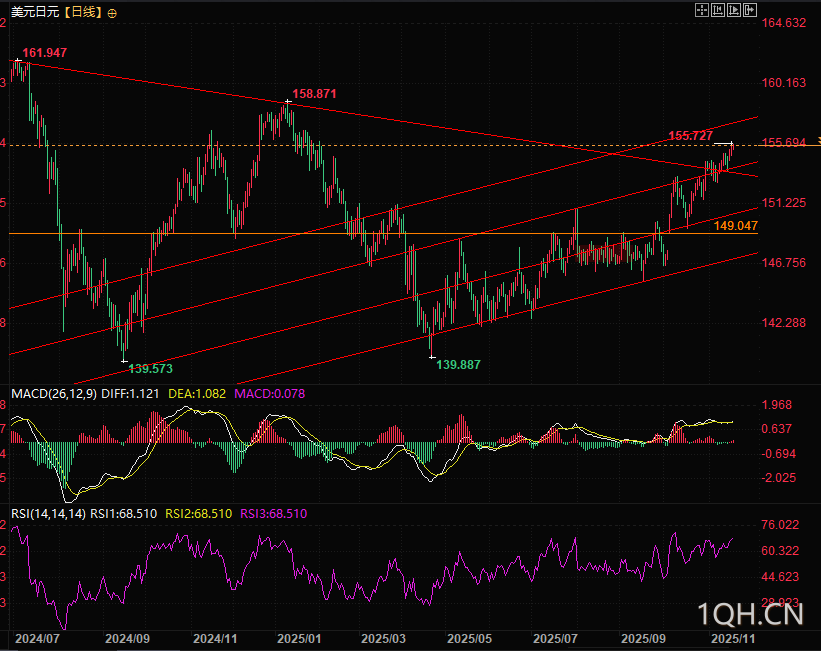Click the circled plus icon beside 日线
This screenshot has width=821, height=651.
click(x=111, y=13)
